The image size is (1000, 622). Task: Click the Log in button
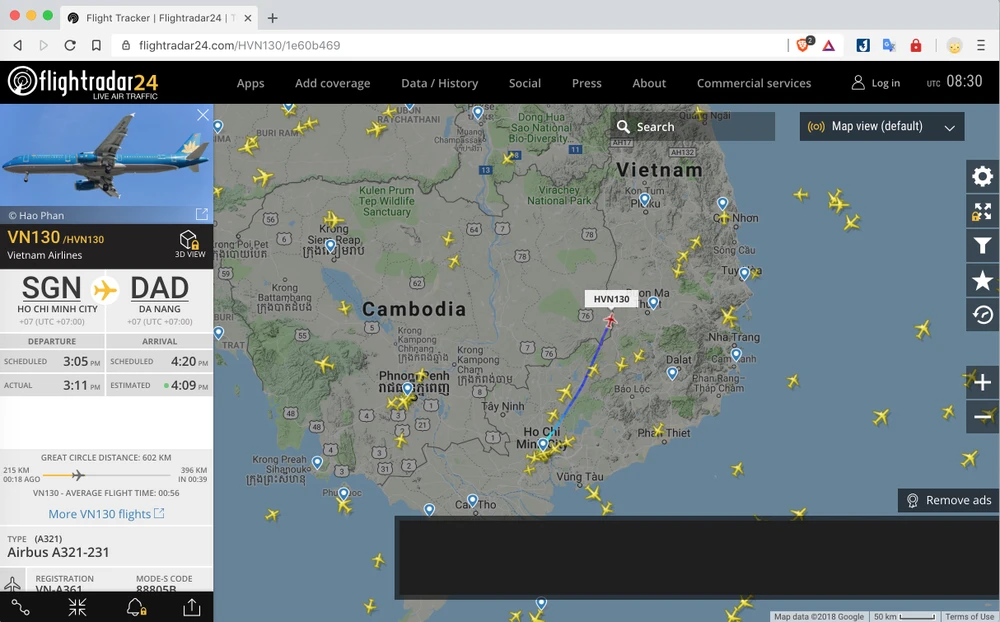click(x=875, y=83)
